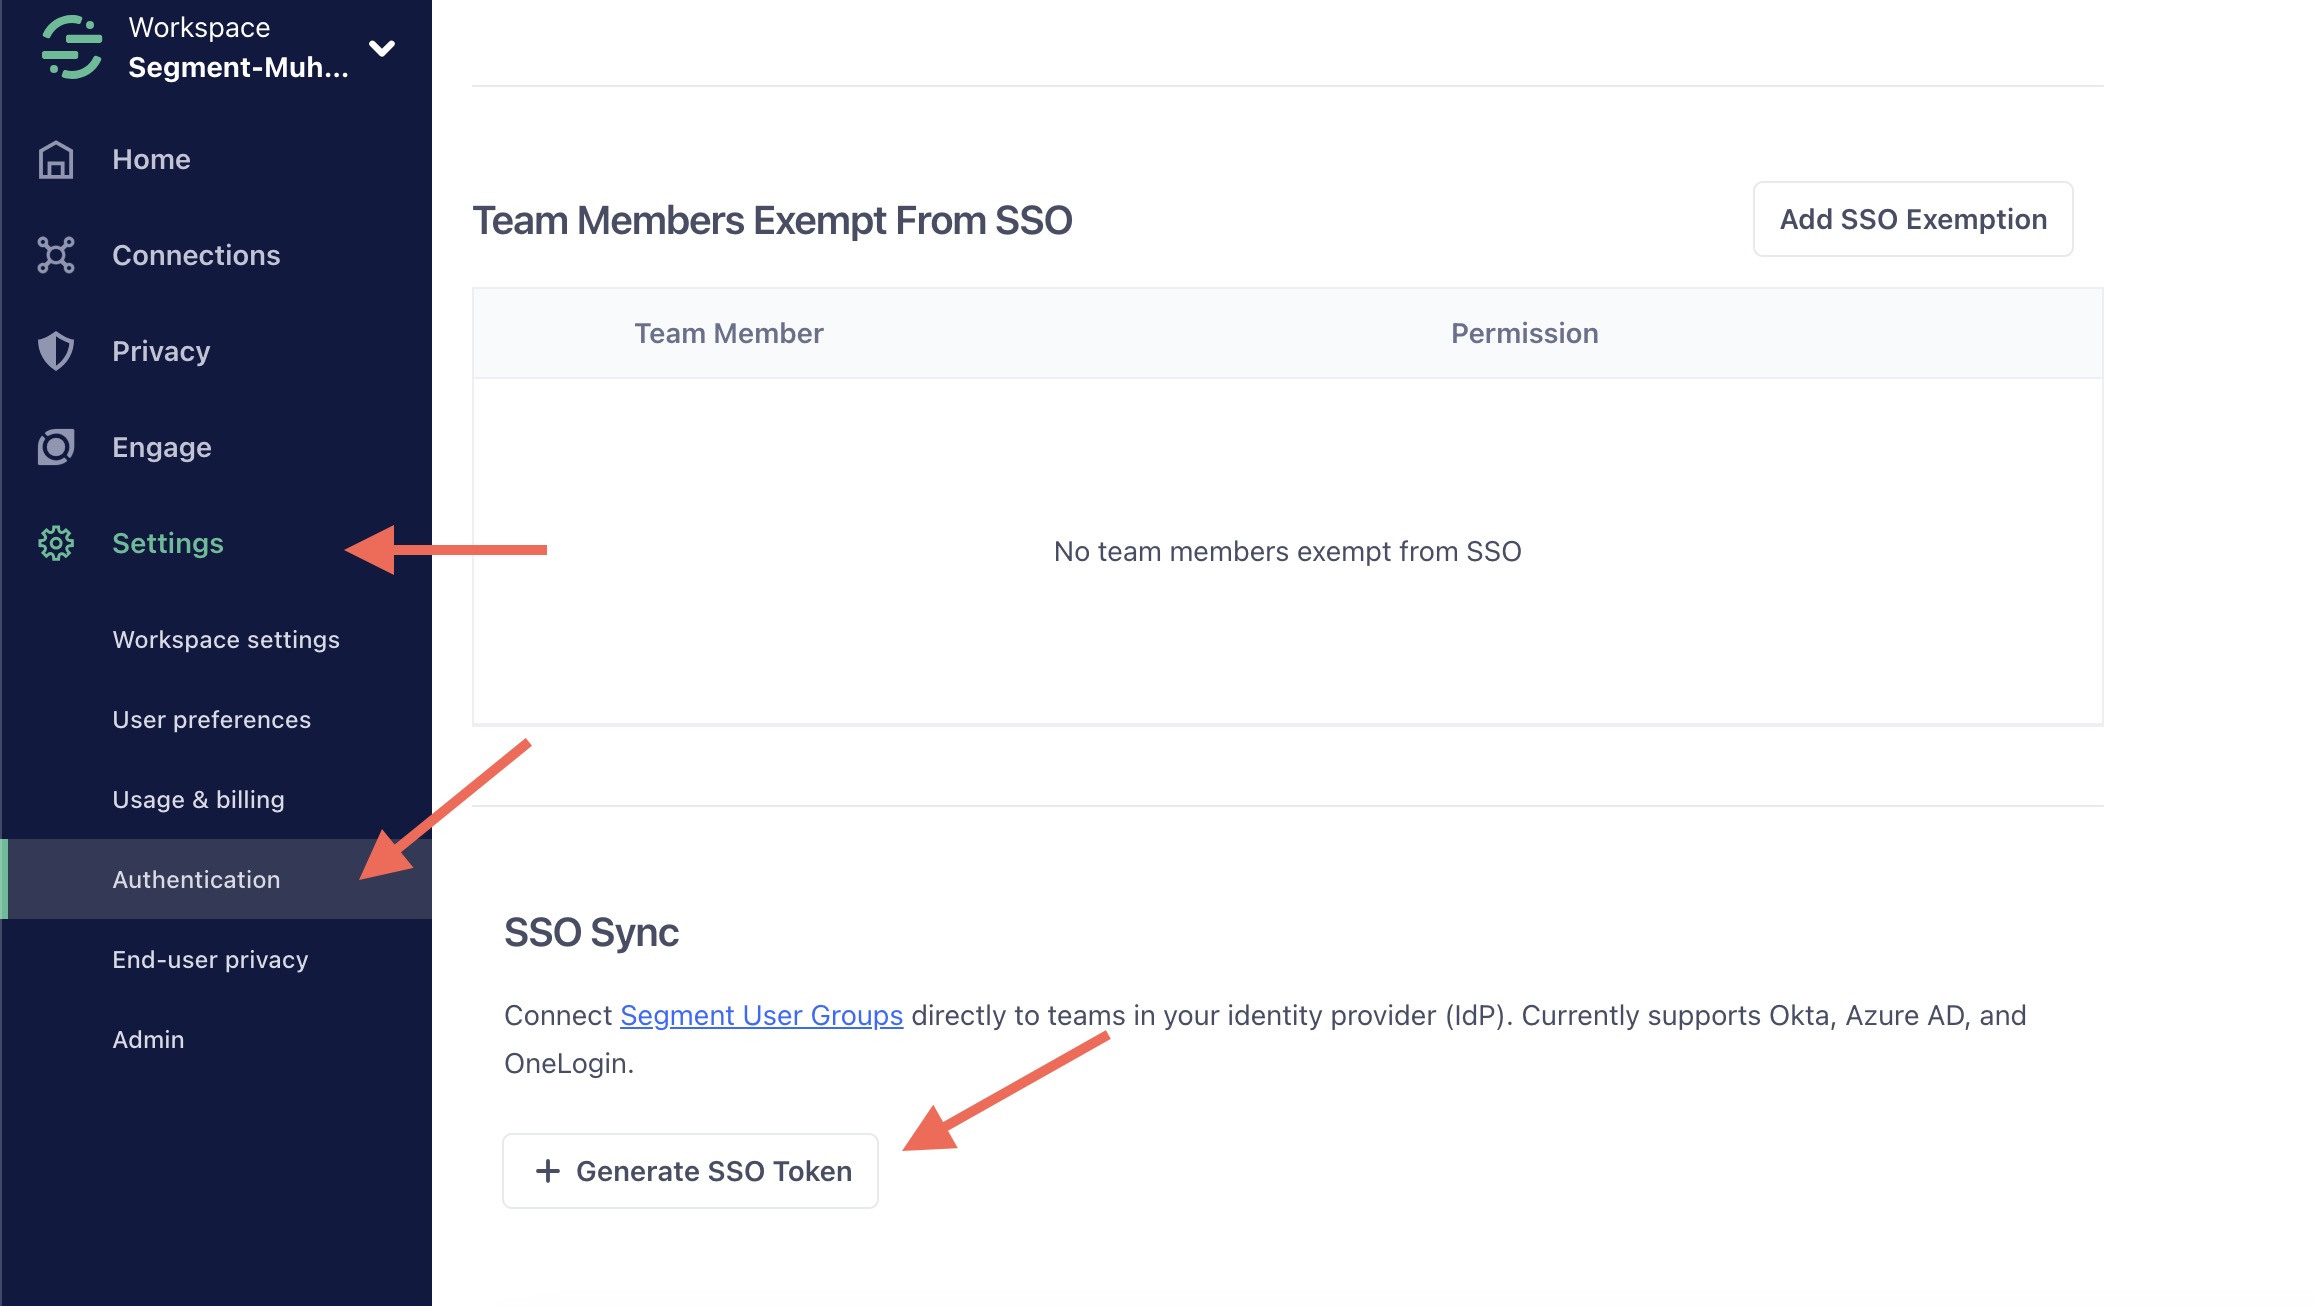Viewport: 2314px width, 1306px height.
Task: Open End-user privacy settings
Action: [210, 959]
